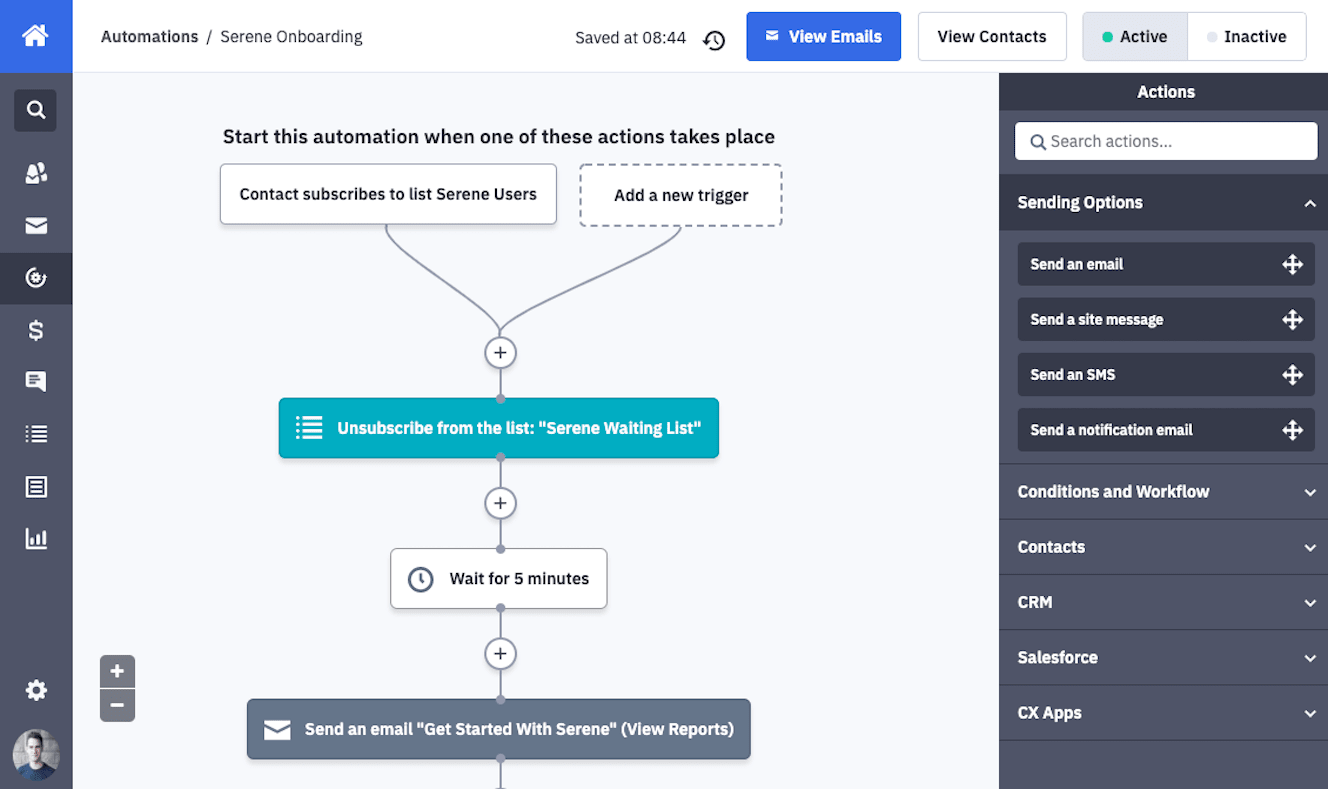1328x789 pixels.
Task: Expand the CX Apps section
Action: point(1309,714)
